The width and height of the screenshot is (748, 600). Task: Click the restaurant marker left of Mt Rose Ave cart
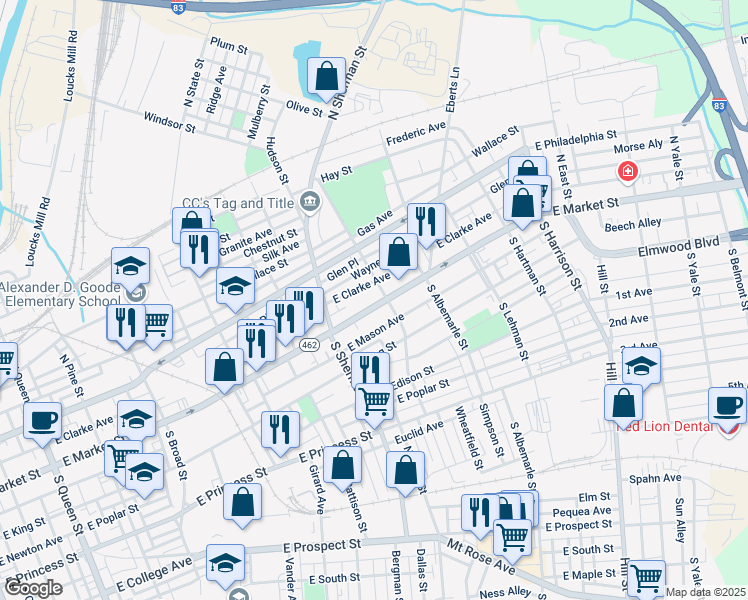[x=478, y=514]
